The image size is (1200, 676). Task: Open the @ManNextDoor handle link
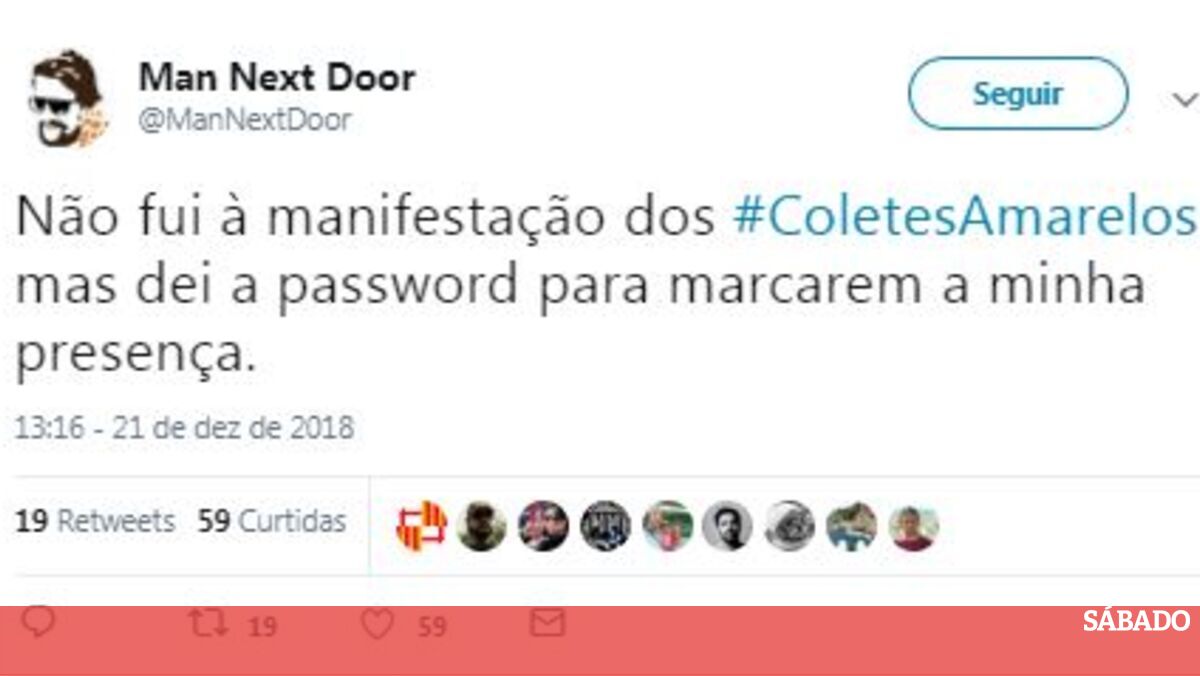(x=245, y=120)
